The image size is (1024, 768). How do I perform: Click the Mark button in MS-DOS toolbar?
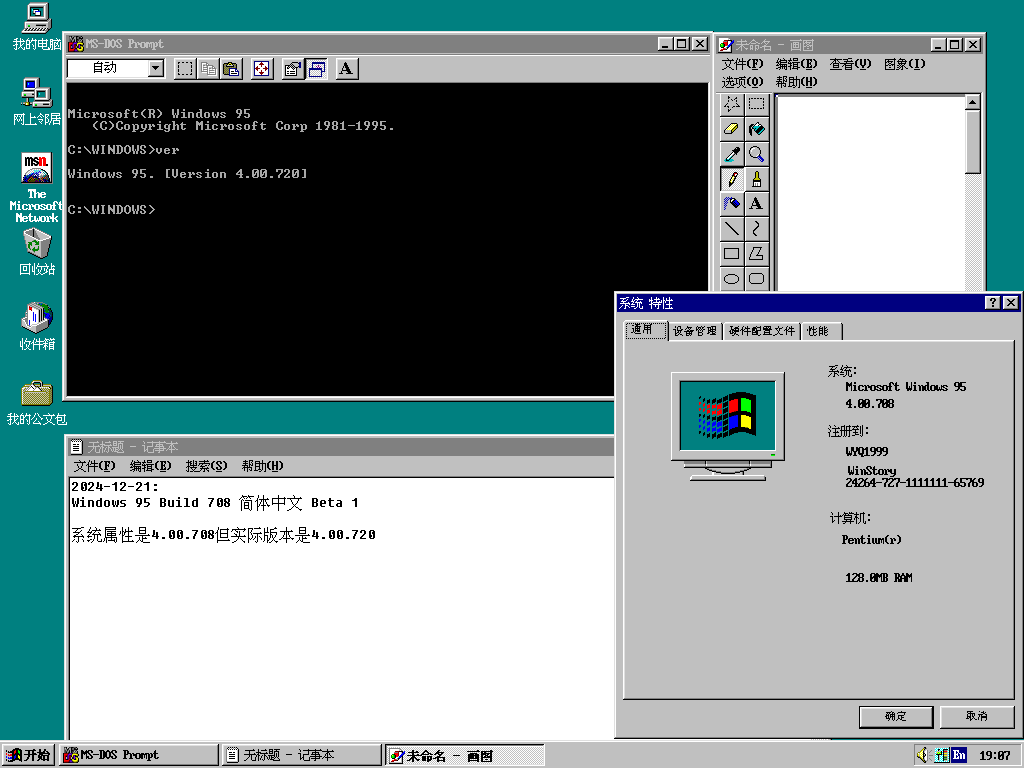tap(185, 69)
